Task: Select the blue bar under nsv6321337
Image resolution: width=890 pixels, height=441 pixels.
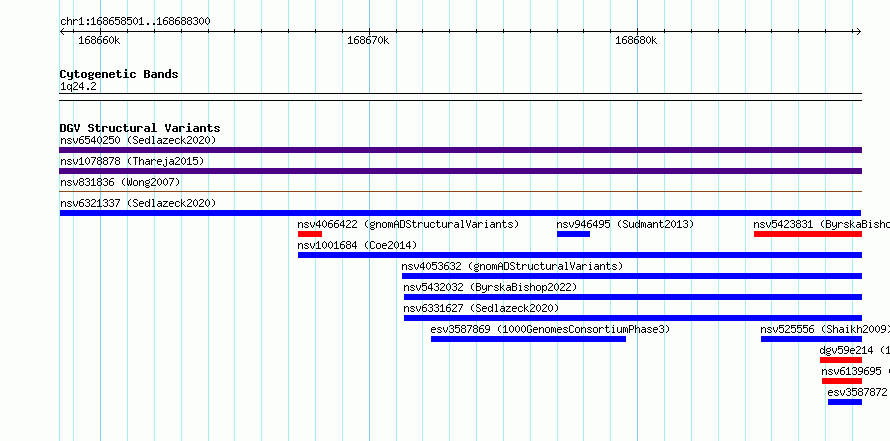Action: (460, 213)
